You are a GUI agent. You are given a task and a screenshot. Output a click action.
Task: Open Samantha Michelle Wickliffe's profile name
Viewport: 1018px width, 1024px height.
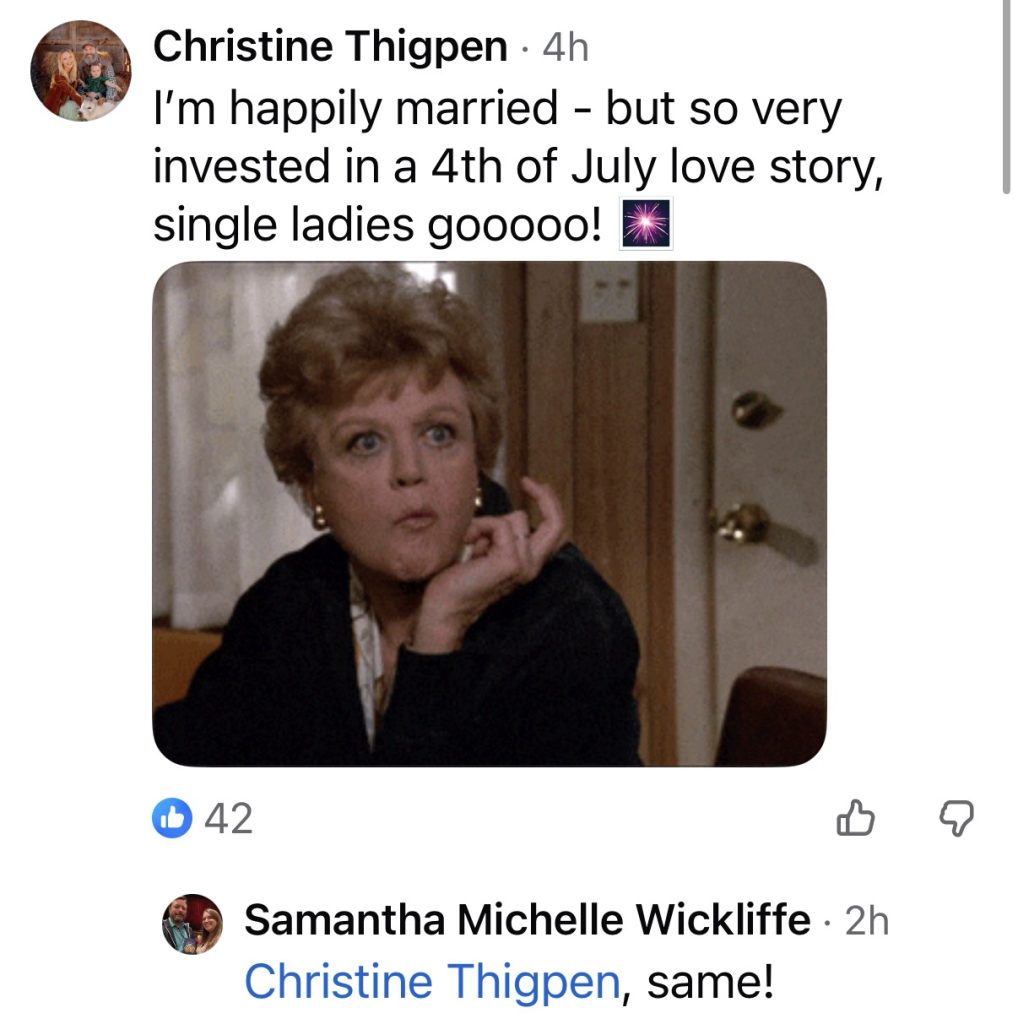point(527,920)
